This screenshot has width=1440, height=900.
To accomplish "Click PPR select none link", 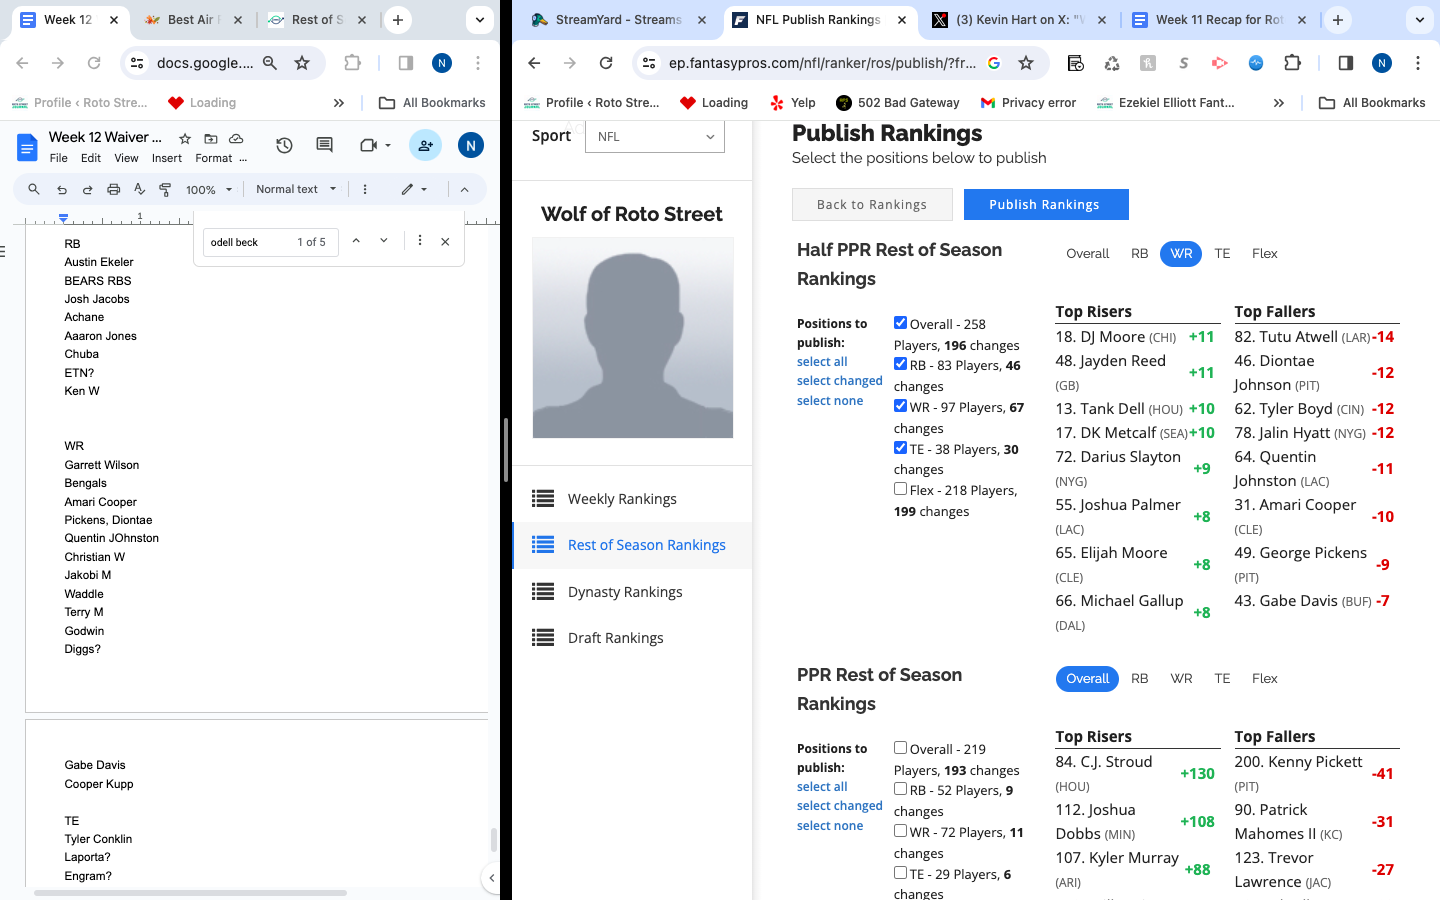I will point(830,825).
